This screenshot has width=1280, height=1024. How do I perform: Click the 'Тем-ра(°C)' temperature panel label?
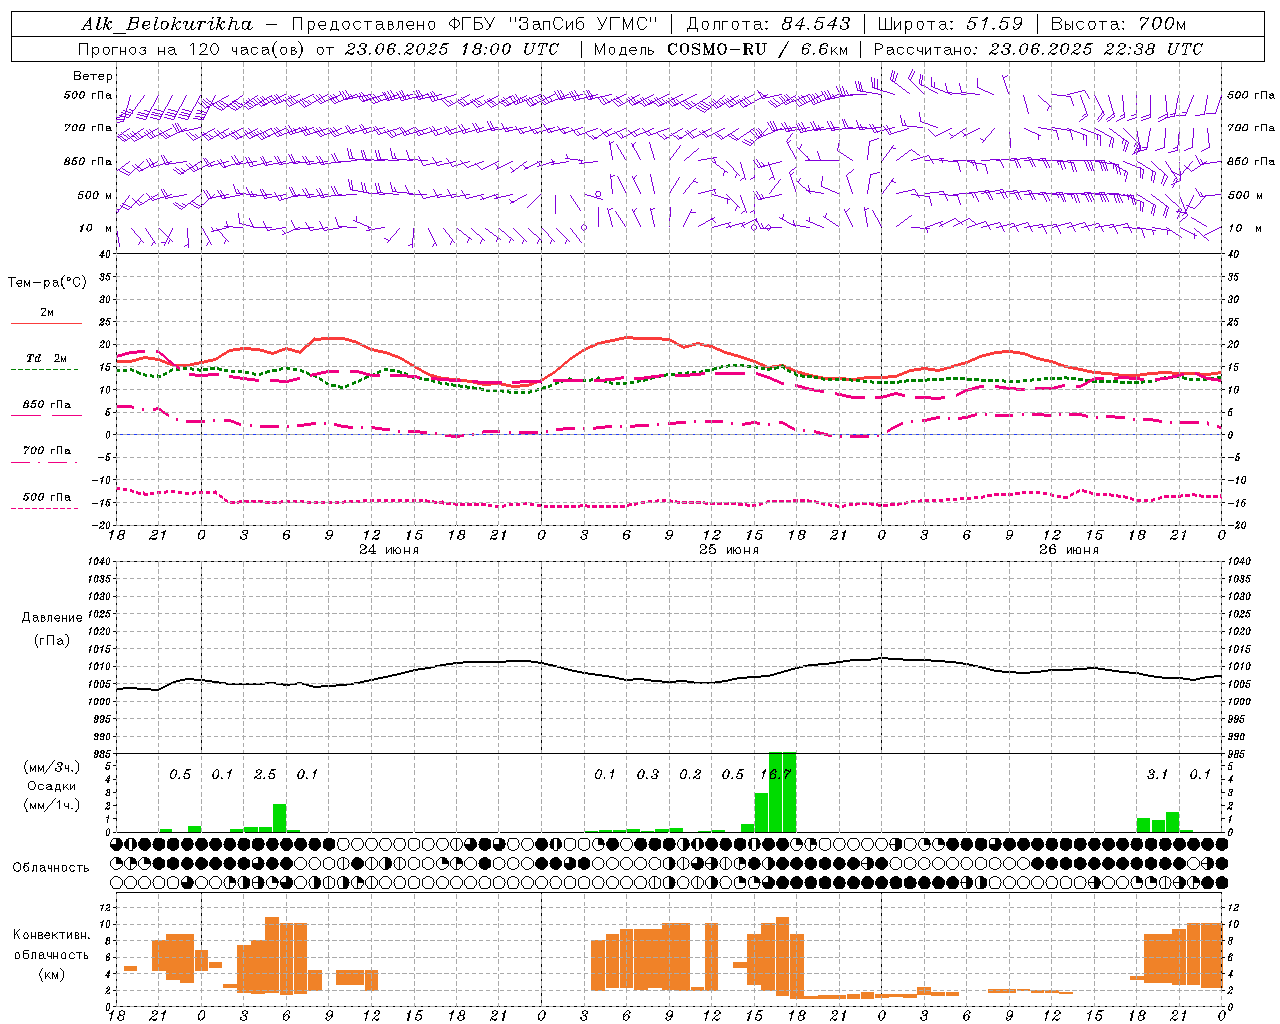47,283
